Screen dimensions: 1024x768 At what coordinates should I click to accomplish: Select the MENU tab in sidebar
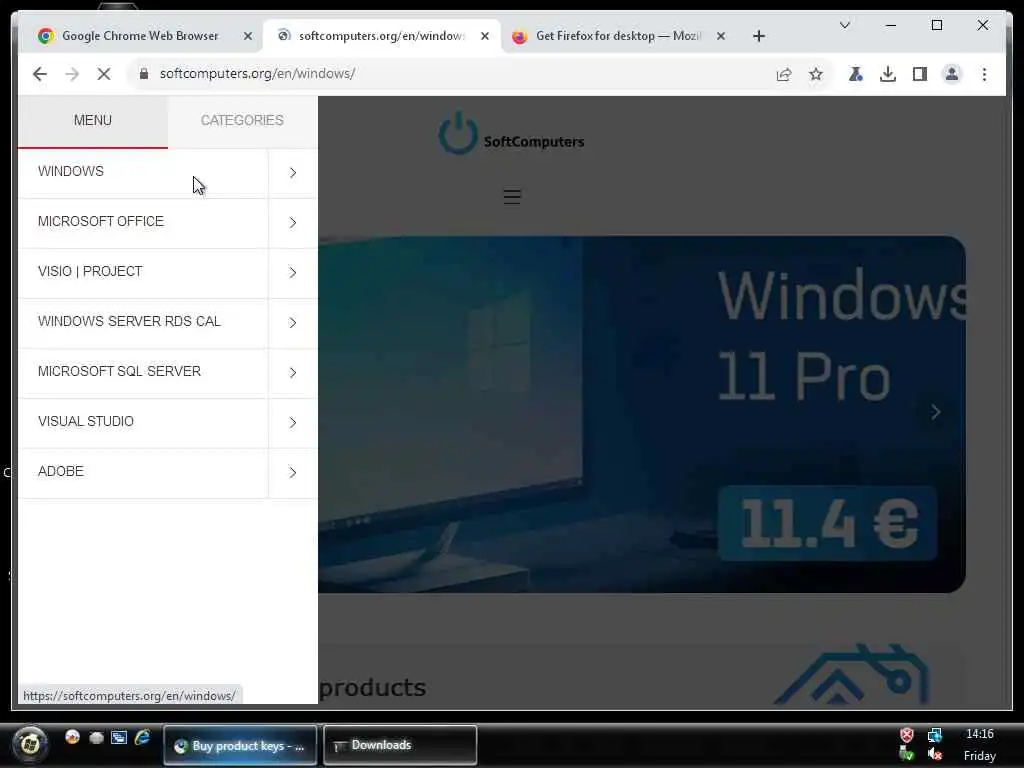click(x=93, y=121)
